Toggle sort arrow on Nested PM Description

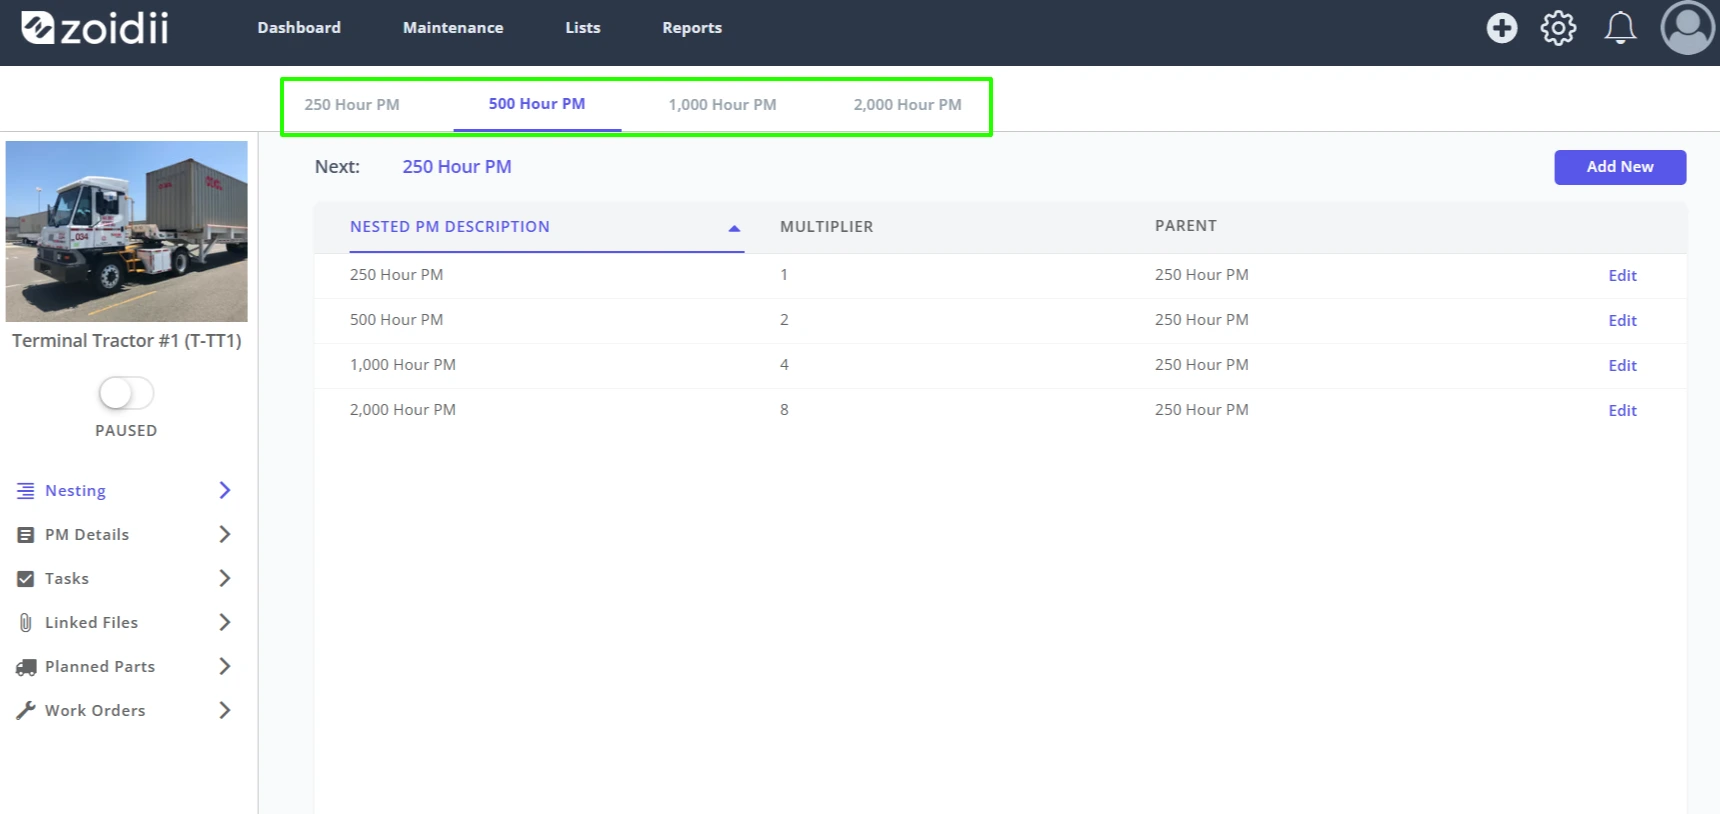735,228
